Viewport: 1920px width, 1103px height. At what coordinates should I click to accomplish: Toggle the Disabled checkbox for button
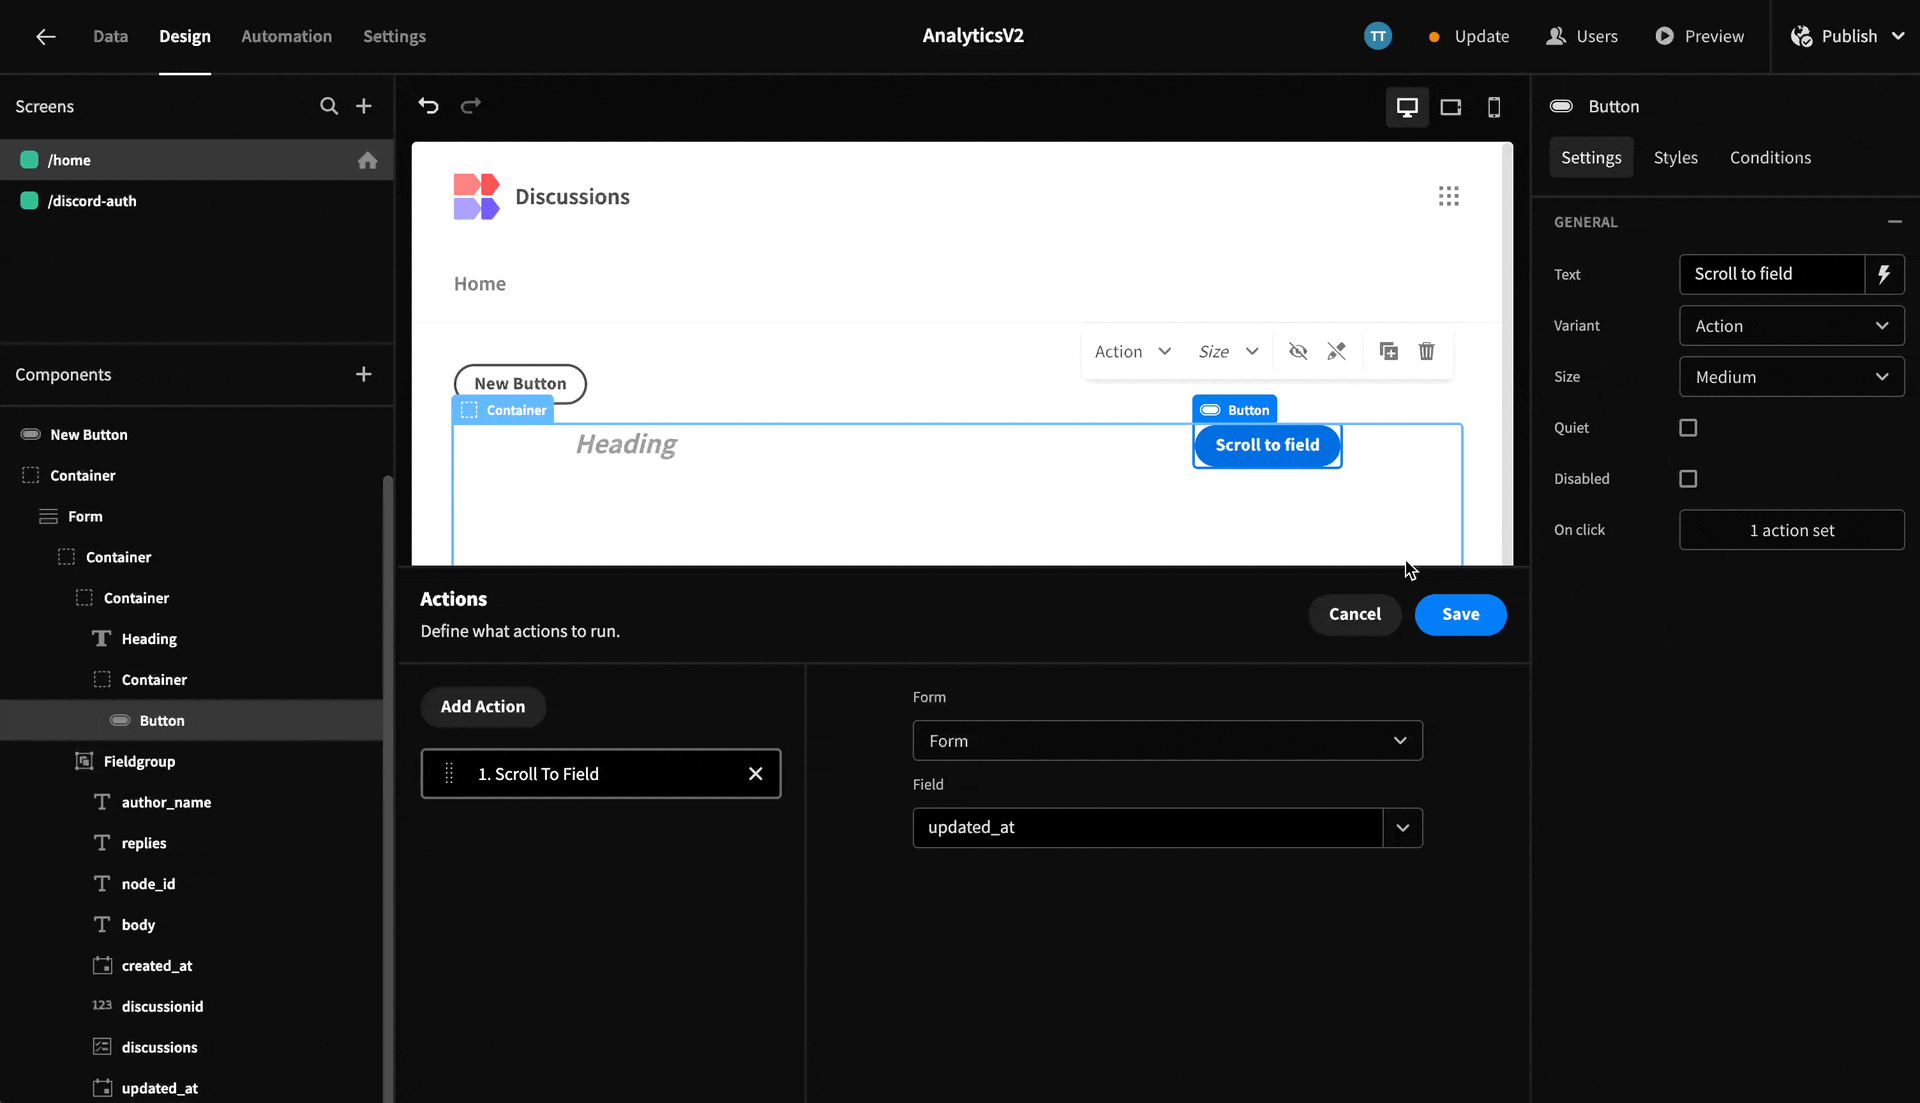pos(1688,478)
